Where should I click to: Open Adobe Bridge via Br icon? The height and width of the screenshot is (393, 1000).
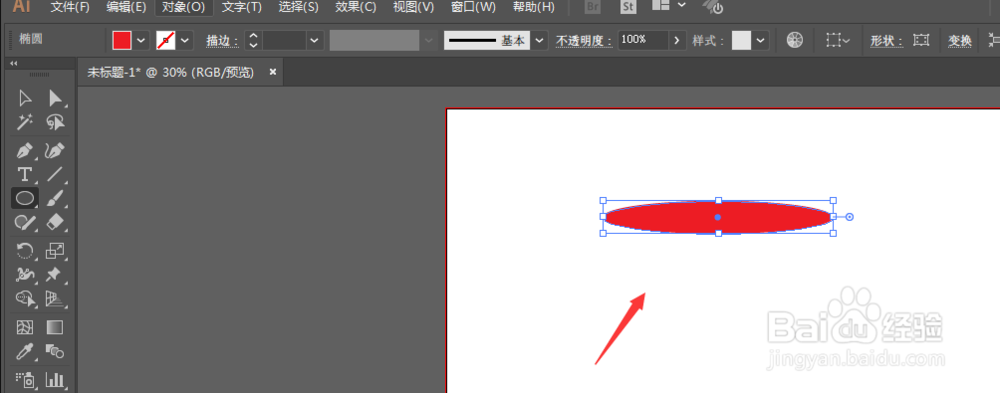[x=592, y=7]
